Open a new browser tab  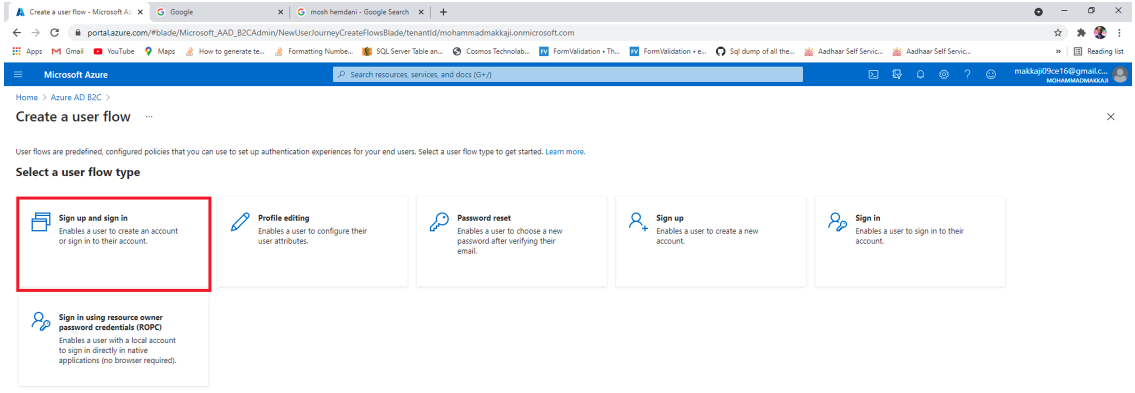click(x=443, y=12)
